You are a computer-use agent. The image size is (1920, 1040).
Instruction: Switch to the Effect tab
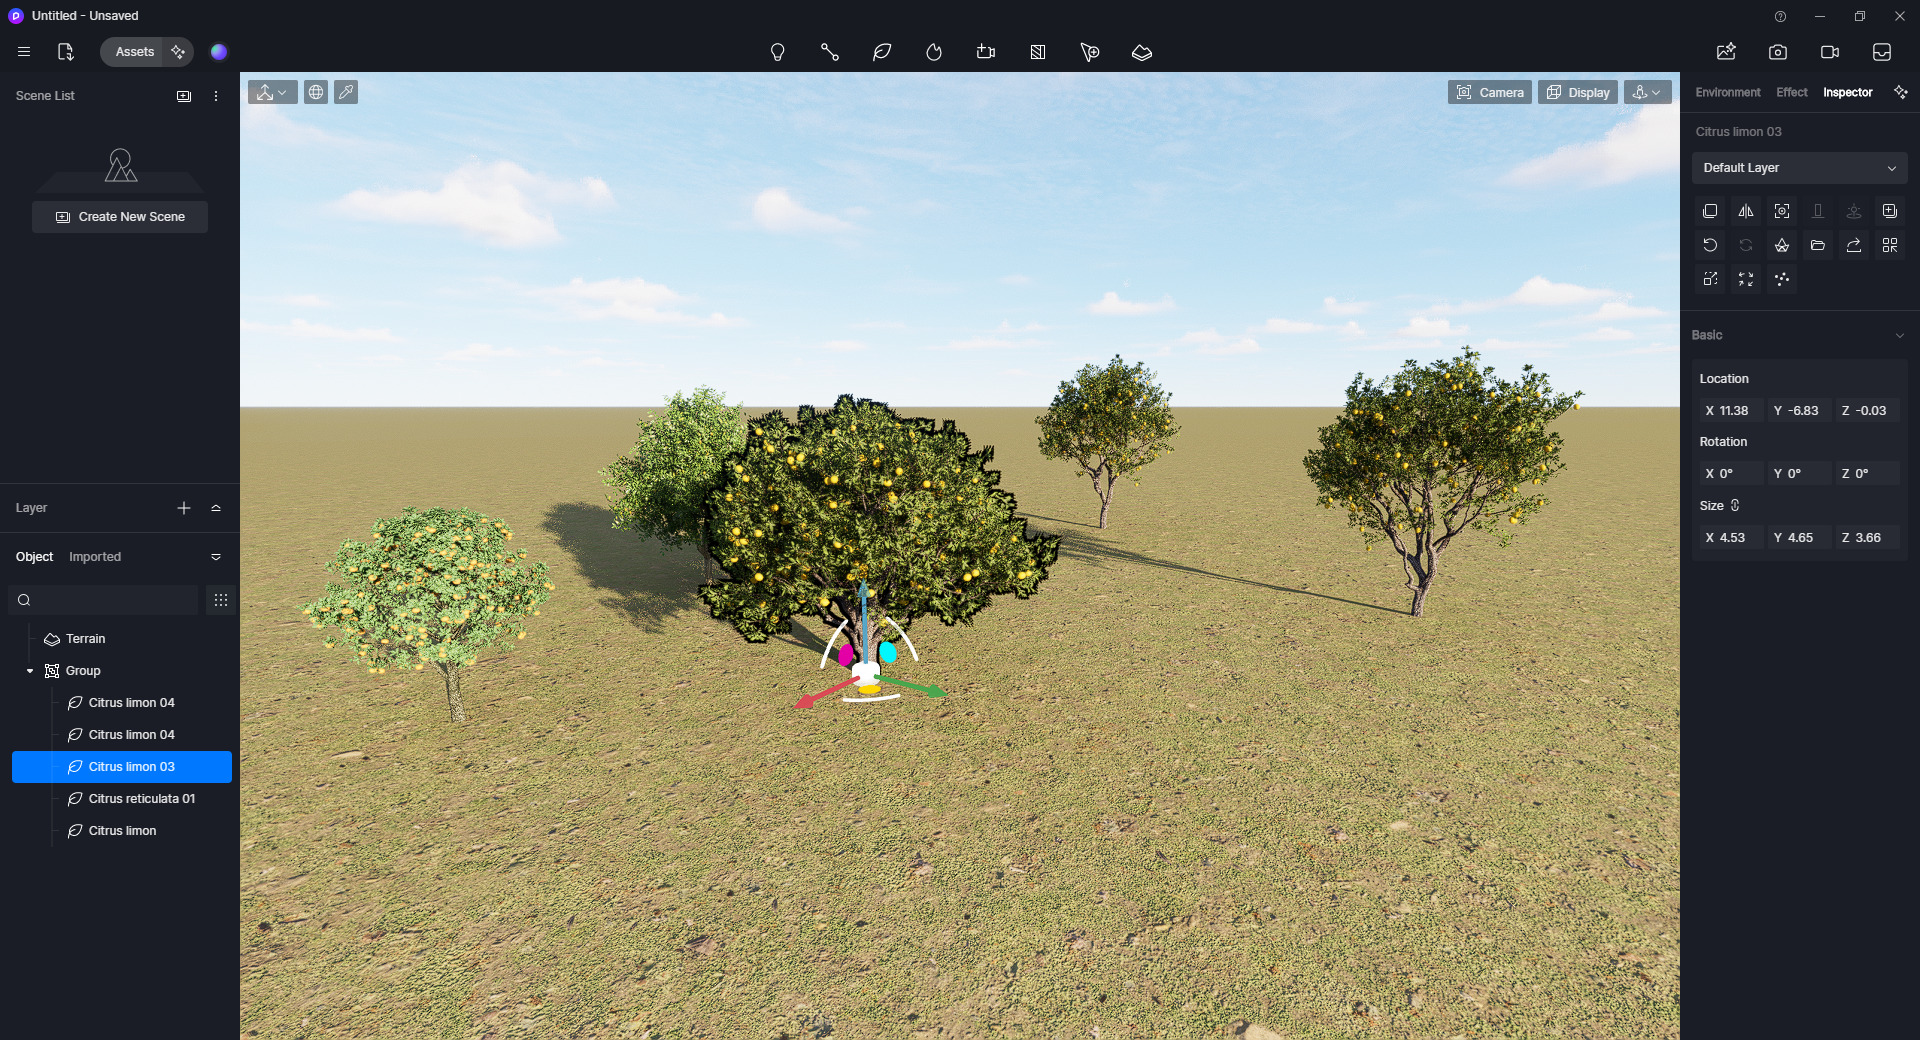tap(1791, 92)
